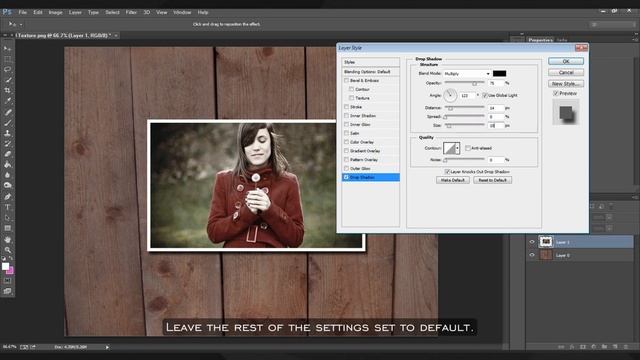
Task: Click the Layer 1 thumbnail
Action: click(x=546, y=242)
